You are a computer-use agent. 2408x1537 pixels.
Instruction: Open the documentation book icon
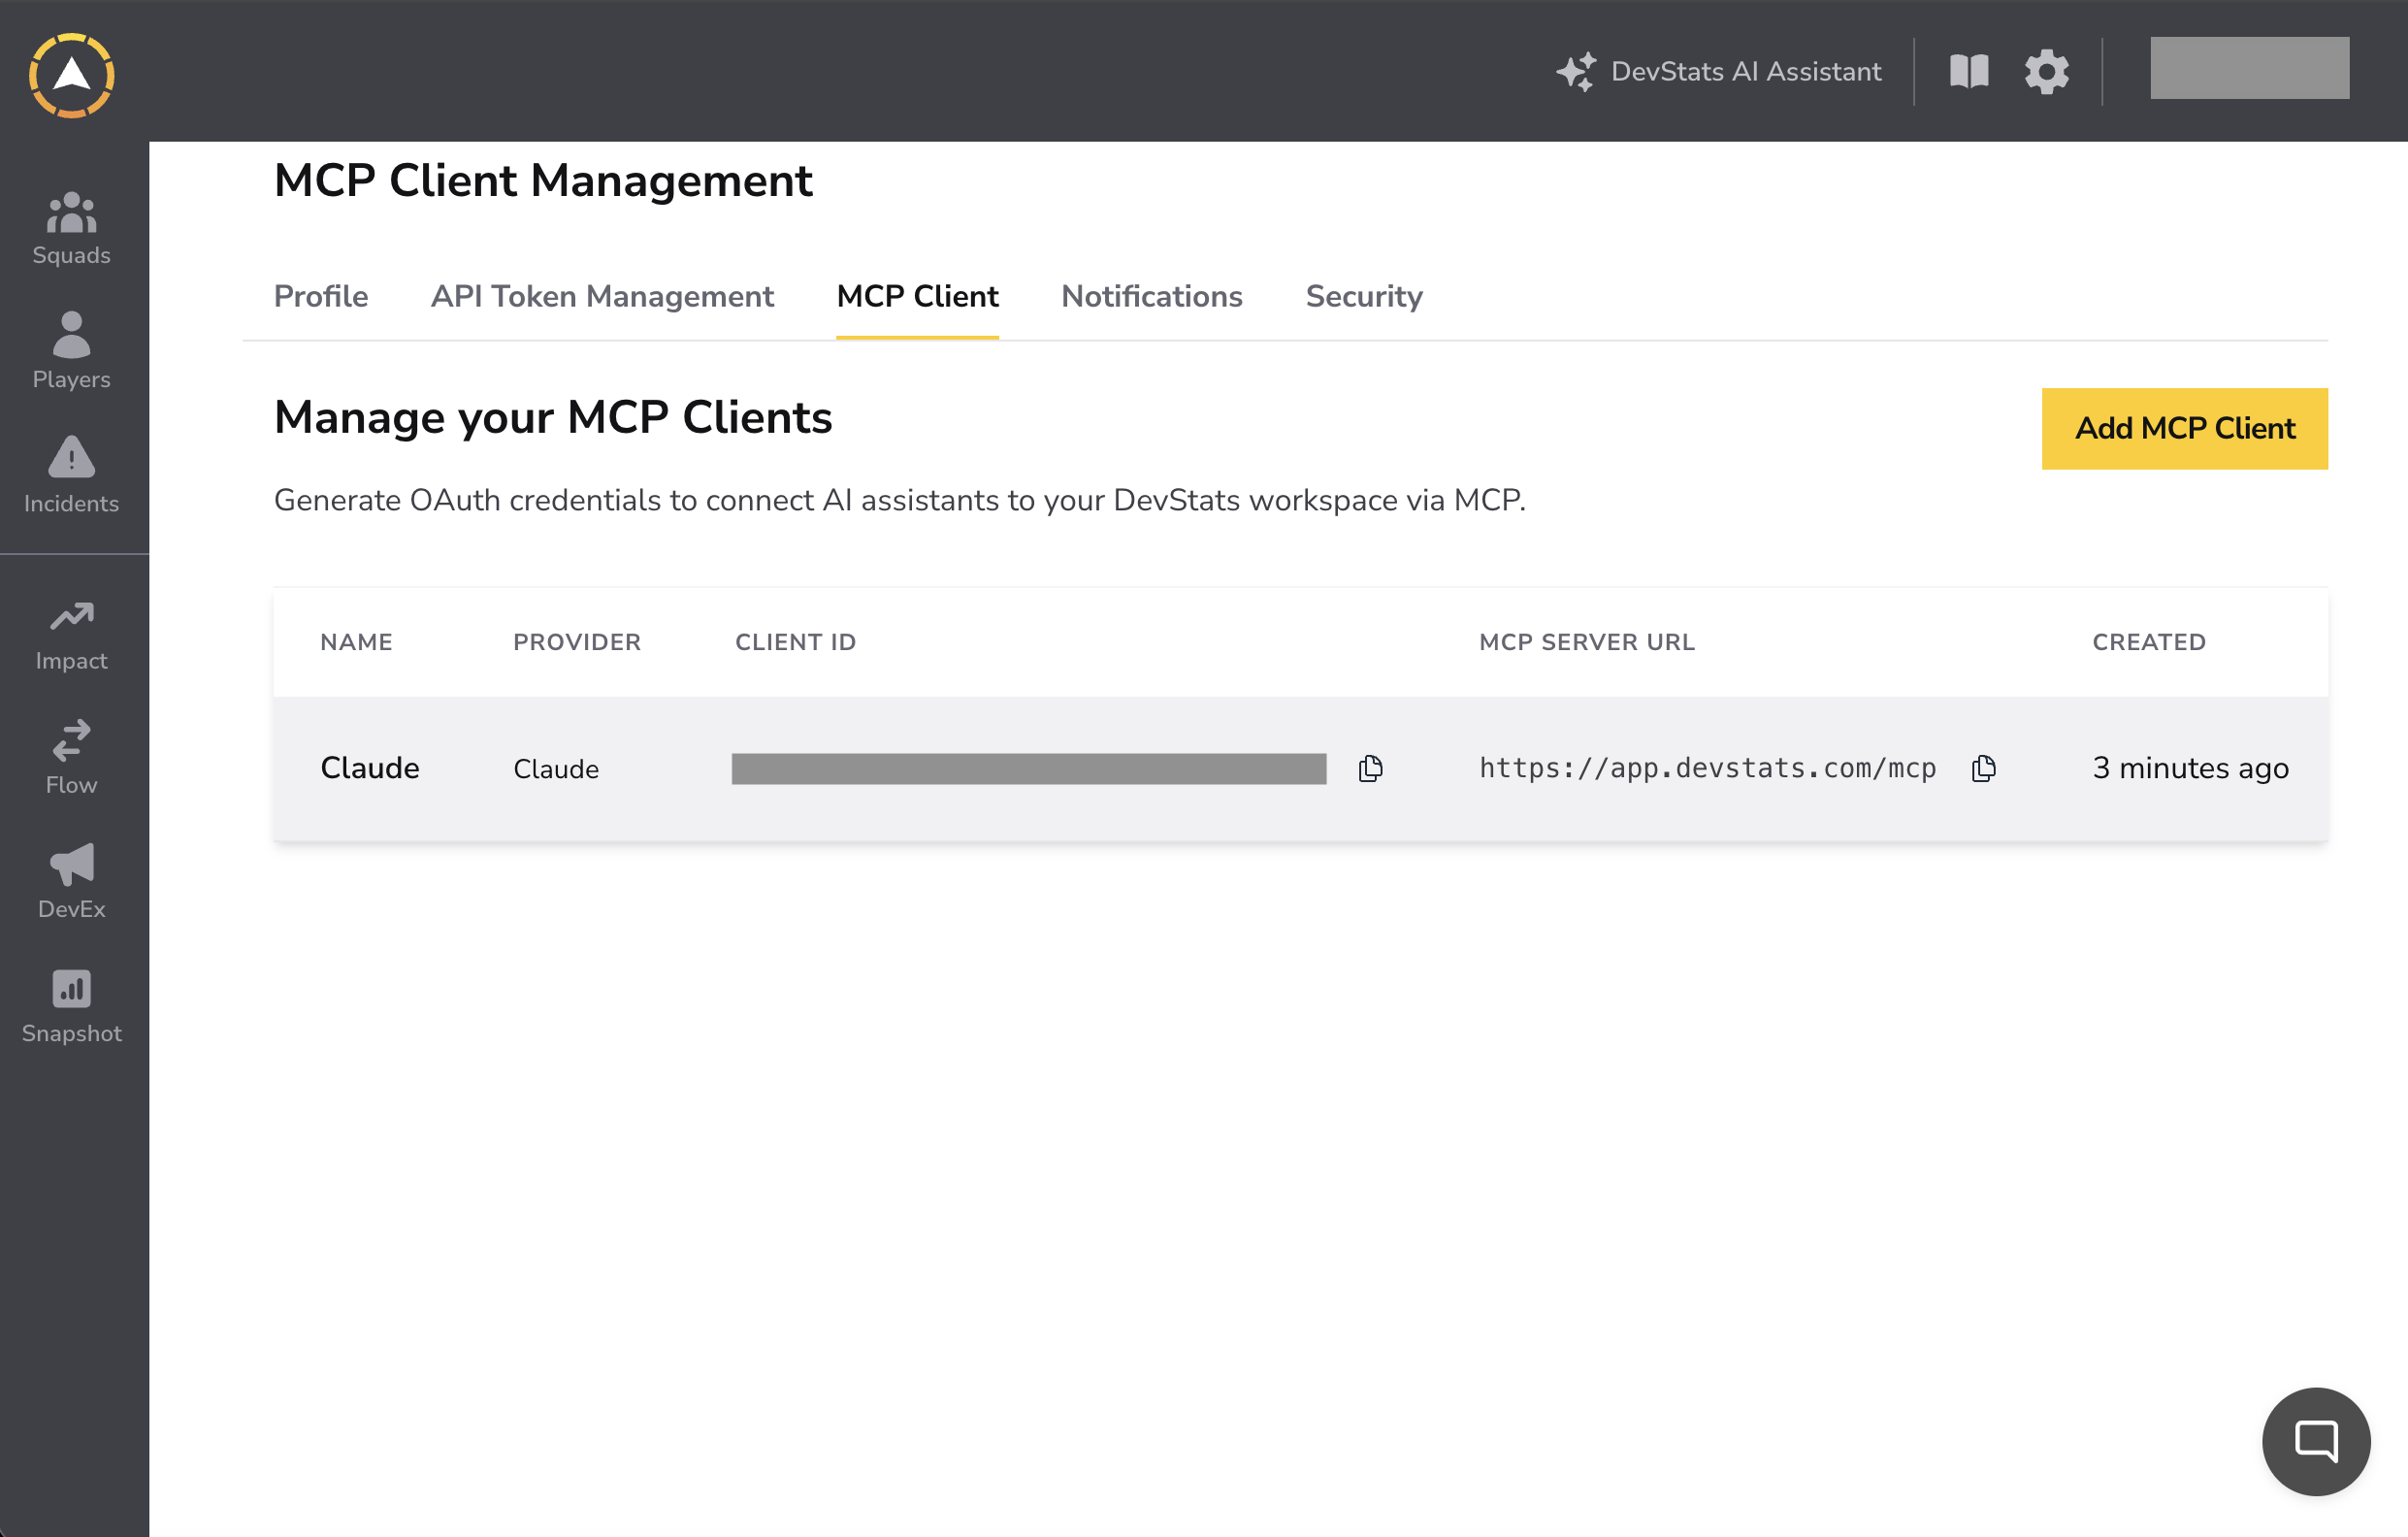point(1969,71)
